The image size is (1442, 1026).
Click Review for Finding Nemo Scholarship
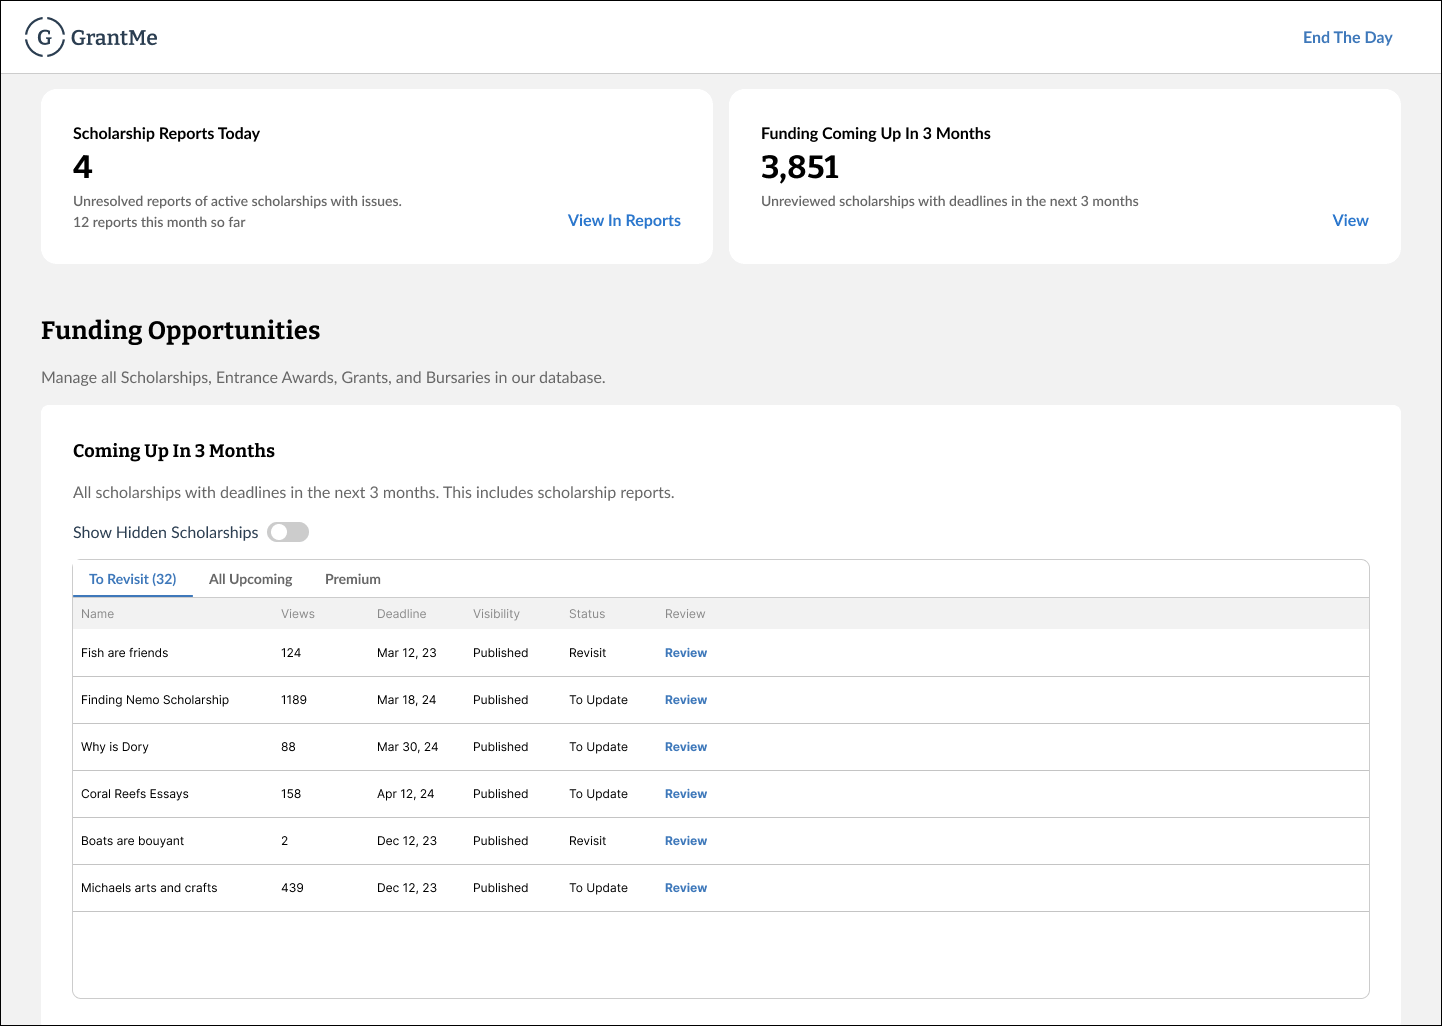pos(686,700)
